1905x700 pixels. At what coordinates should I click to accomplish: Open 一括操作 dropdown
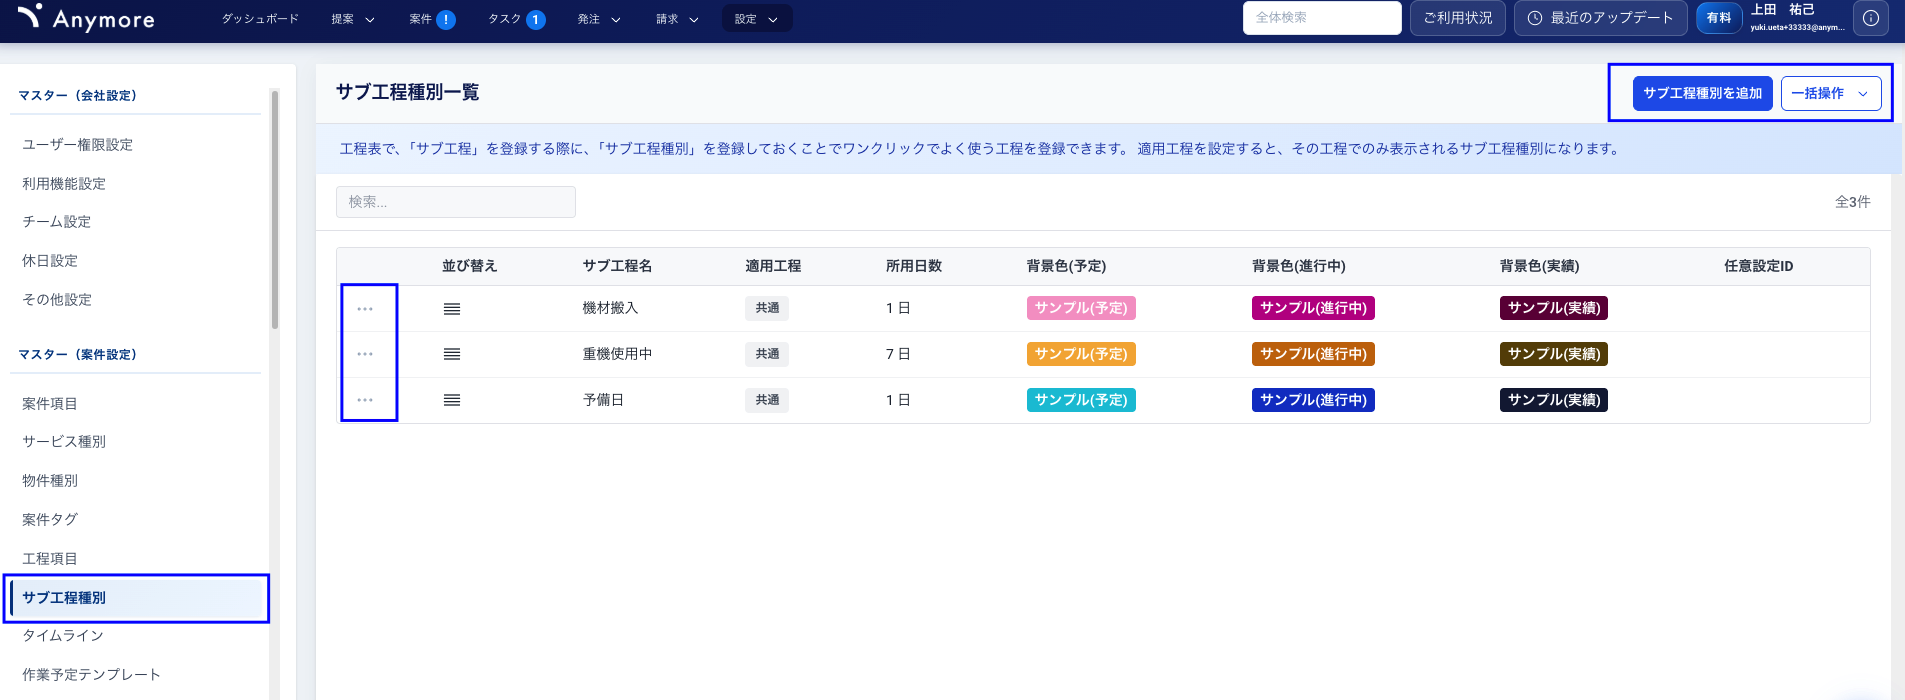click(1831, 93)
